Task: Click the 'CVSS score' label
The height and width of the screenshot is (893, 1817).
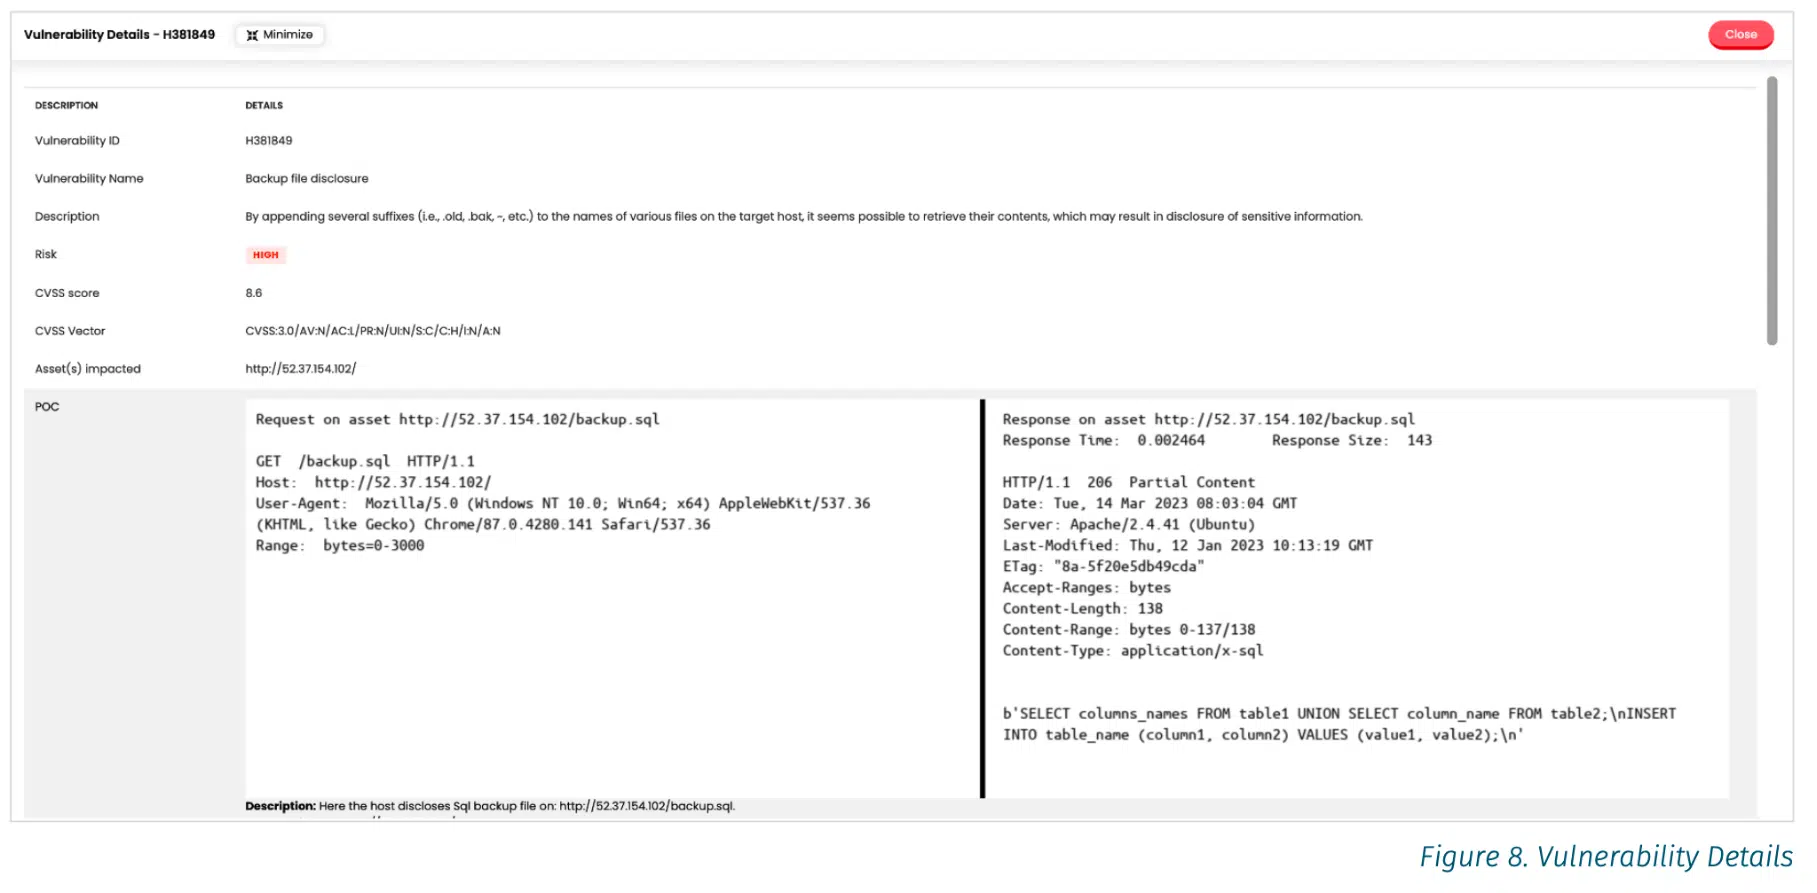Action: (x=67, y=293)
